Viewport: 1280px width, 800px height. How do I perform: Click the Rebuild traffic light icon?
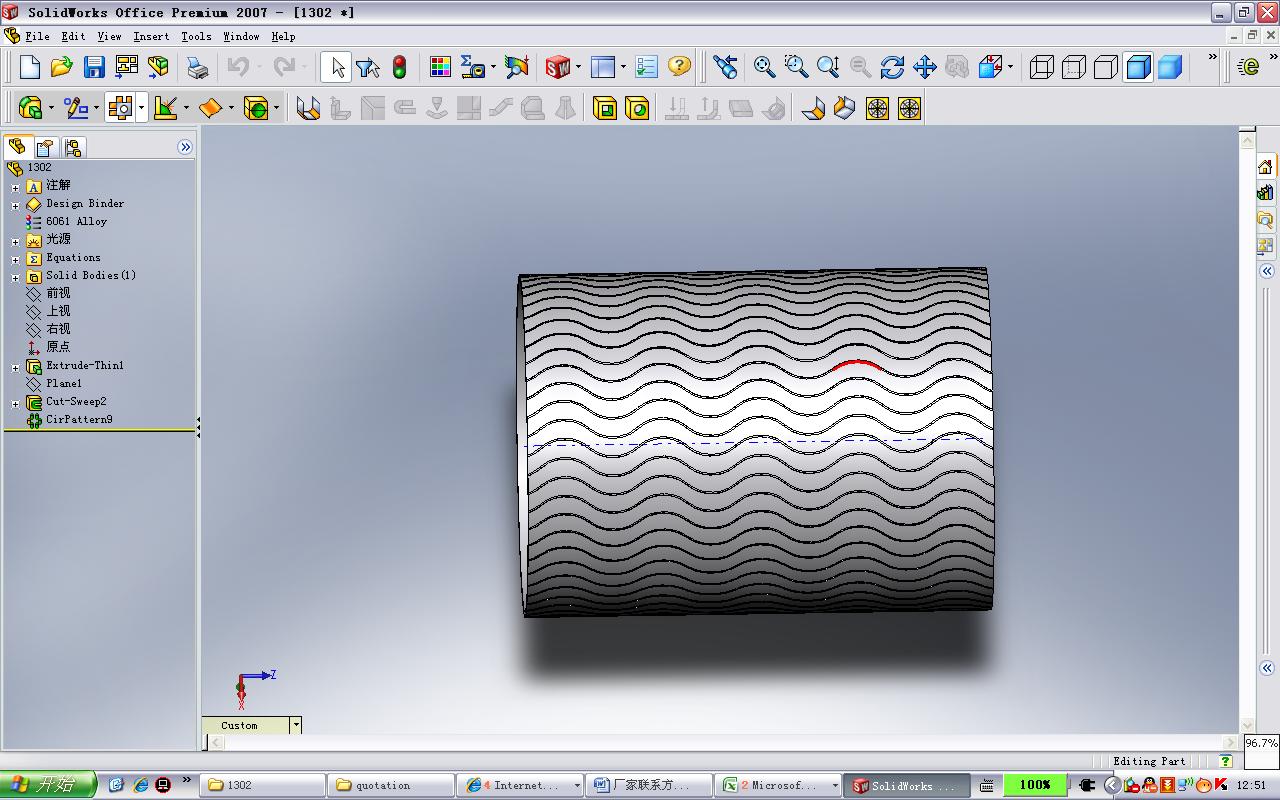point(399,67)
